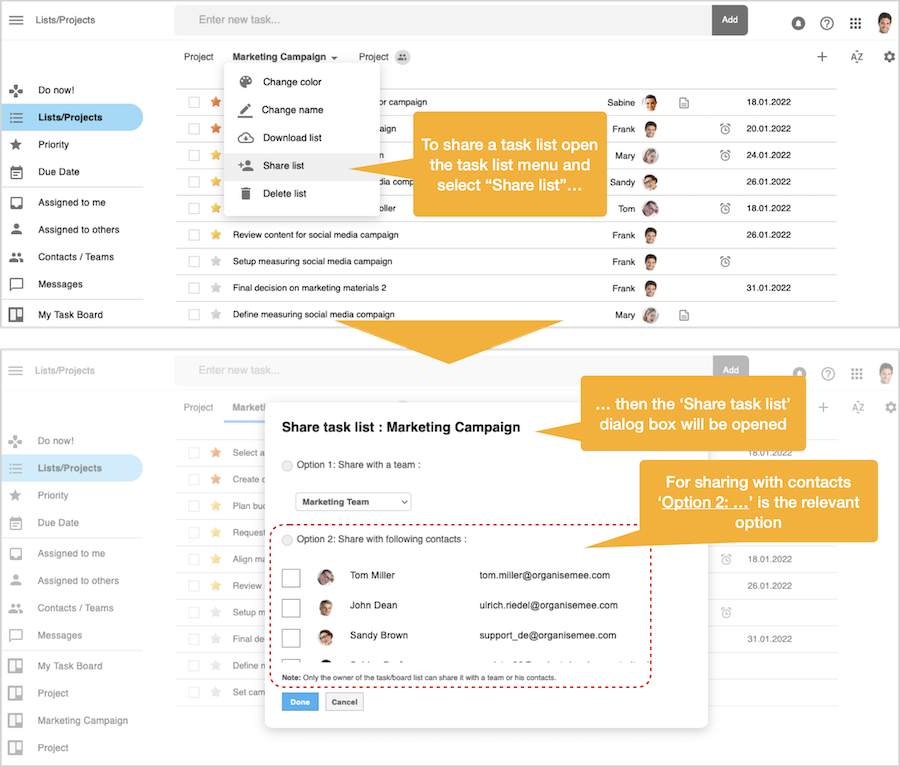Click the notification bell icon
The height and width of the screenshot is (767, 900).
click(798, 23)
